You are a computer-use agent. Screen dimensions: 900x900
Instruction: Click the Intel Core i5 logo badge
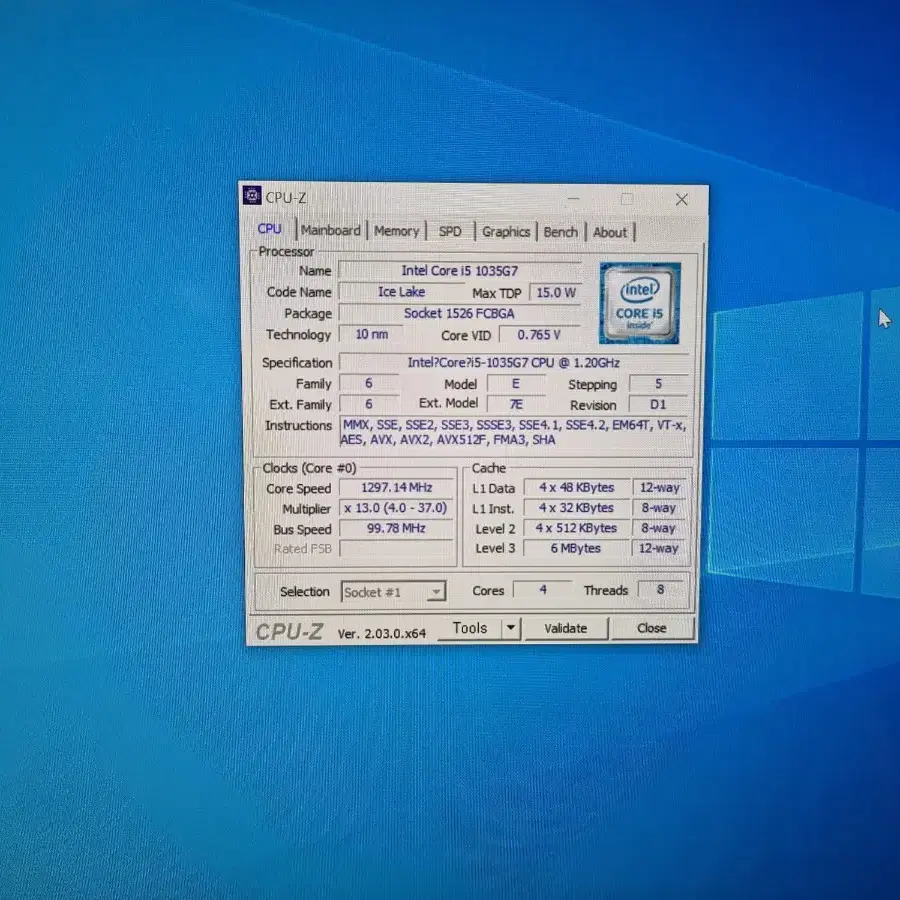639,303
